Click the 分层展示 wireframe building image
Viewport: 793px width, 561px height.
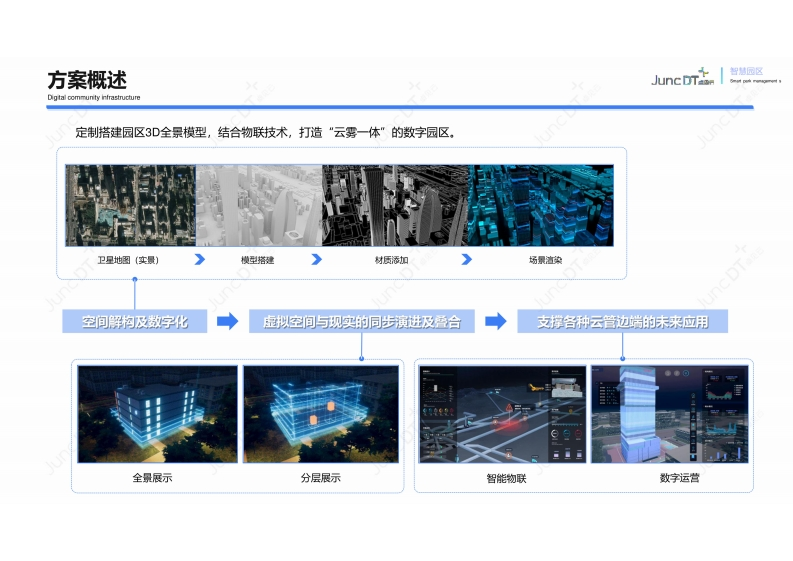pos(321,414)
